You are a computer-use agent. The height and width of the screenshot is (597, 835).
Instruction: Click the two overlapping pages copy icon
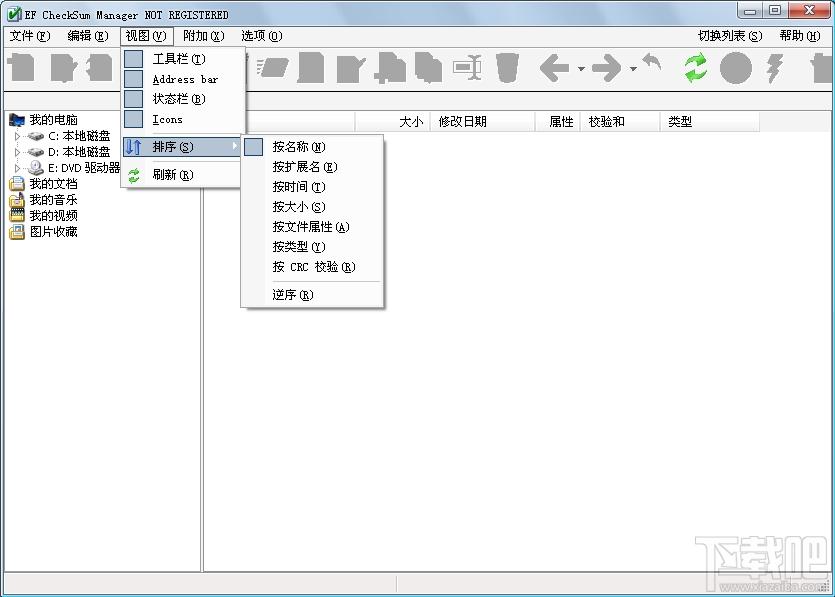click(429, 68)
